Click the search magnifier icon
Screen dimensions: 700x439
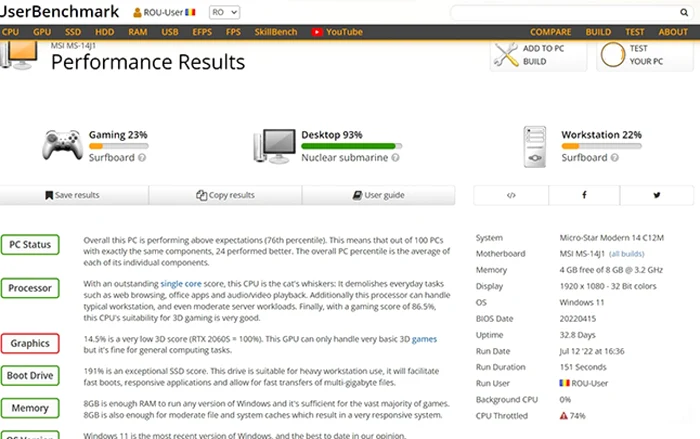[x=683, y=13]
